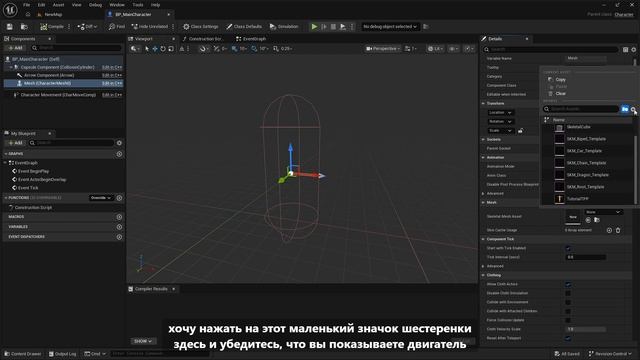Screen dimensions: 640x360
Task: Toggle Start with Tick Enabled checkbox
Action: tap(568, 248)
